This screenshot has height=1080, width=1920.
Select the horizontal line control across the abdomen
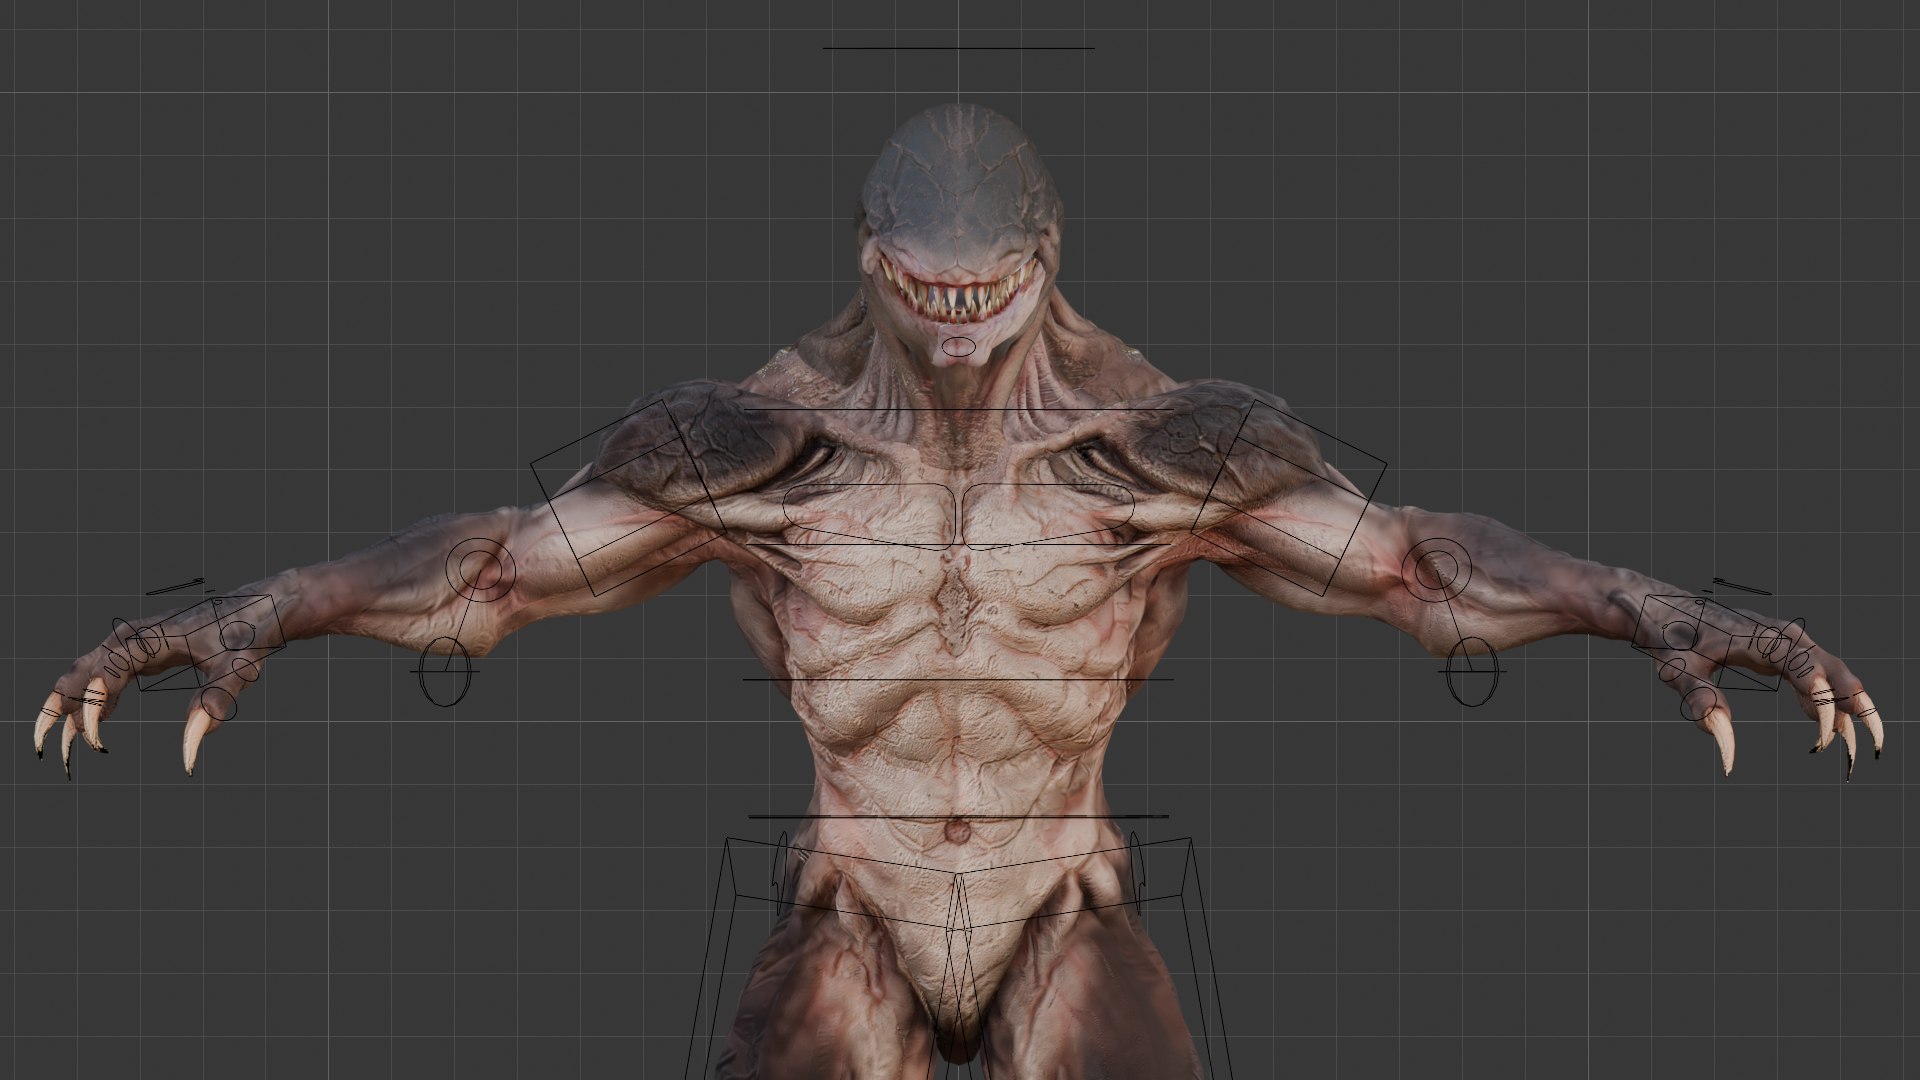pyautogui.click(x=958, y=679)
